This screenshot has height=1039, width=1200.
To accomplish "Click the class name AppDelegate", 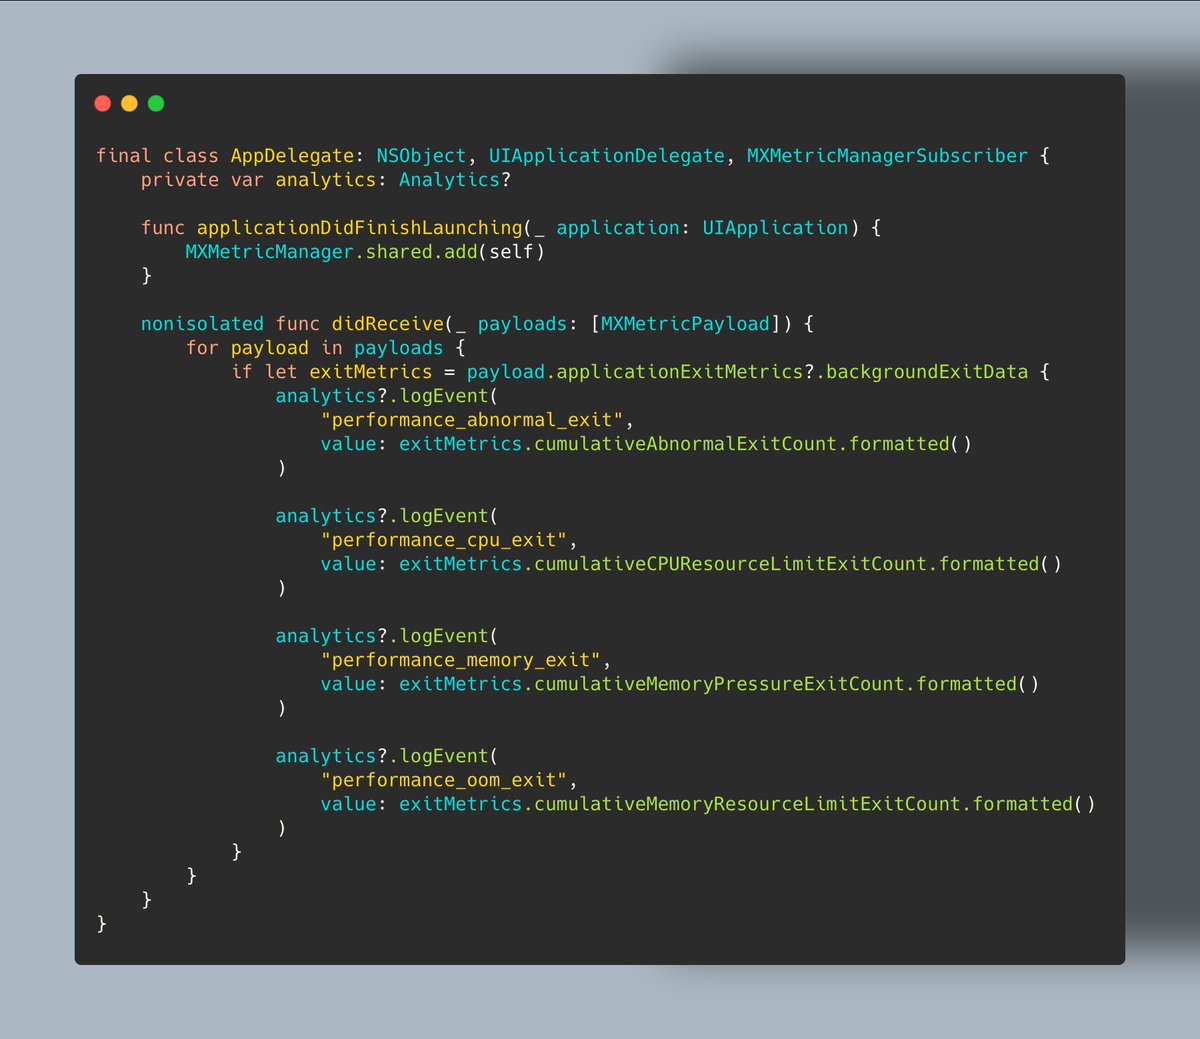I will click(292, 156).
